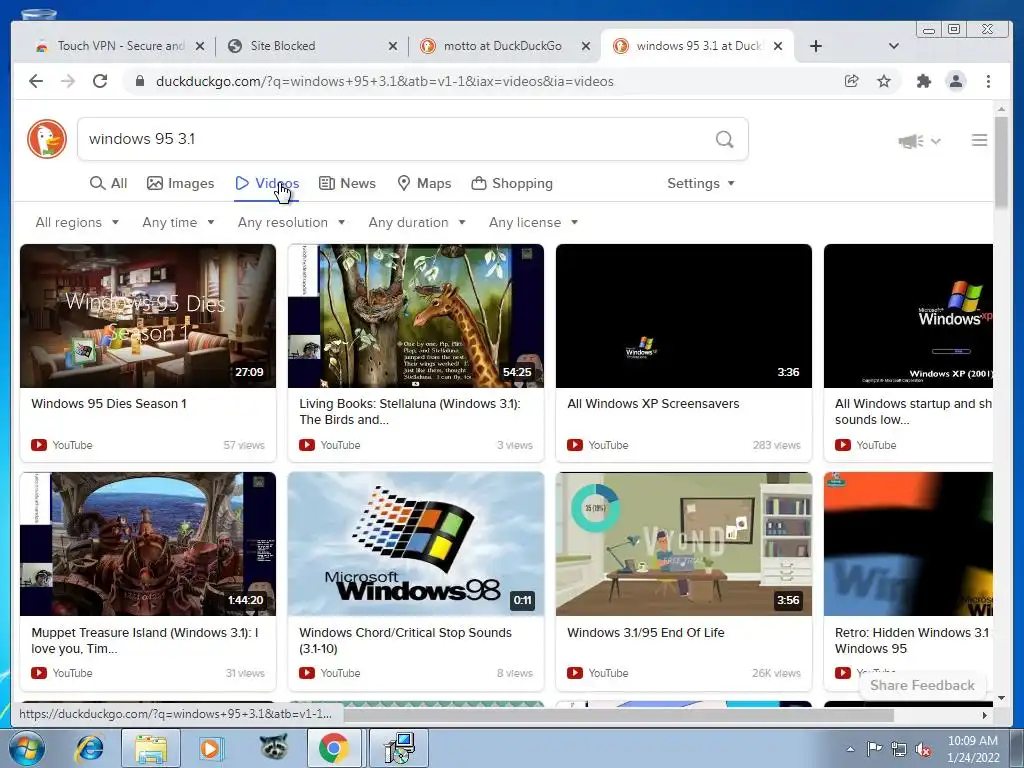Select the Shopping search category
Viewport: 1024px width, 768px height.
tap(512, 184)
